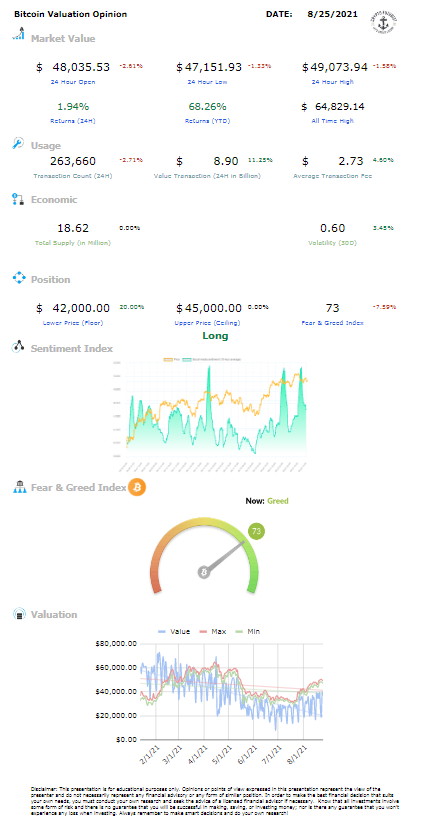Click the 24 Hour Open label
Viewport: 425px width, 833px height.
coord(73,82)
